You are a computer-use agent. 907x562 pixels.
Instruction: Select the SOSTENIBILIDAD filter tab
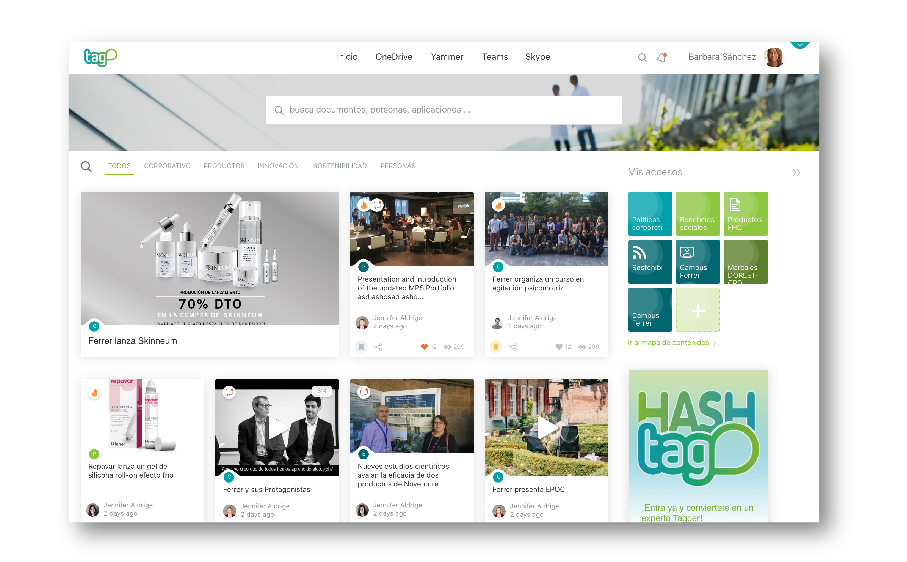(340, 166)
